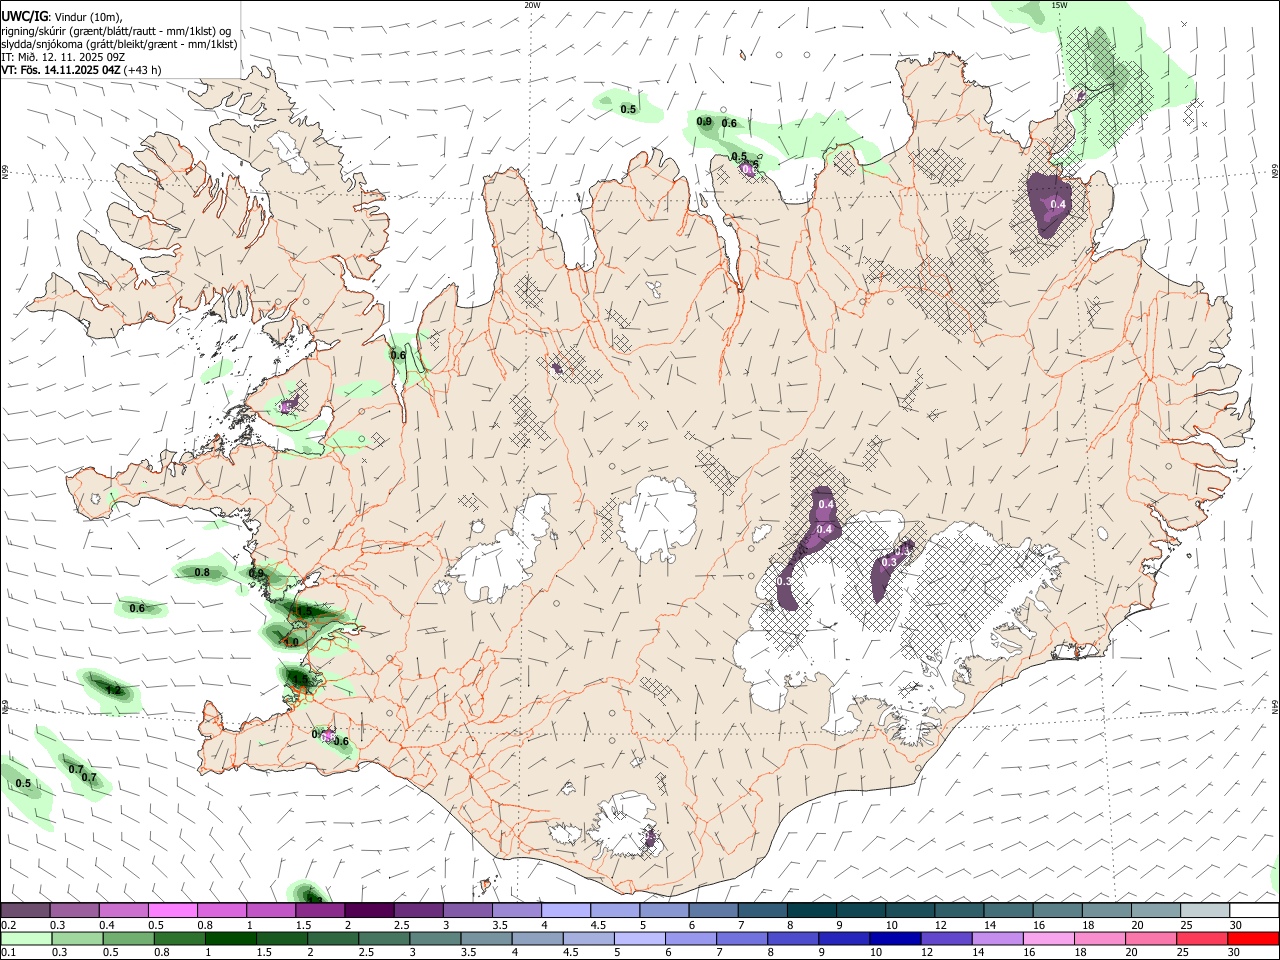Pick bottom-row dark green swatch between 1 and 1.5

click(231, 938)
